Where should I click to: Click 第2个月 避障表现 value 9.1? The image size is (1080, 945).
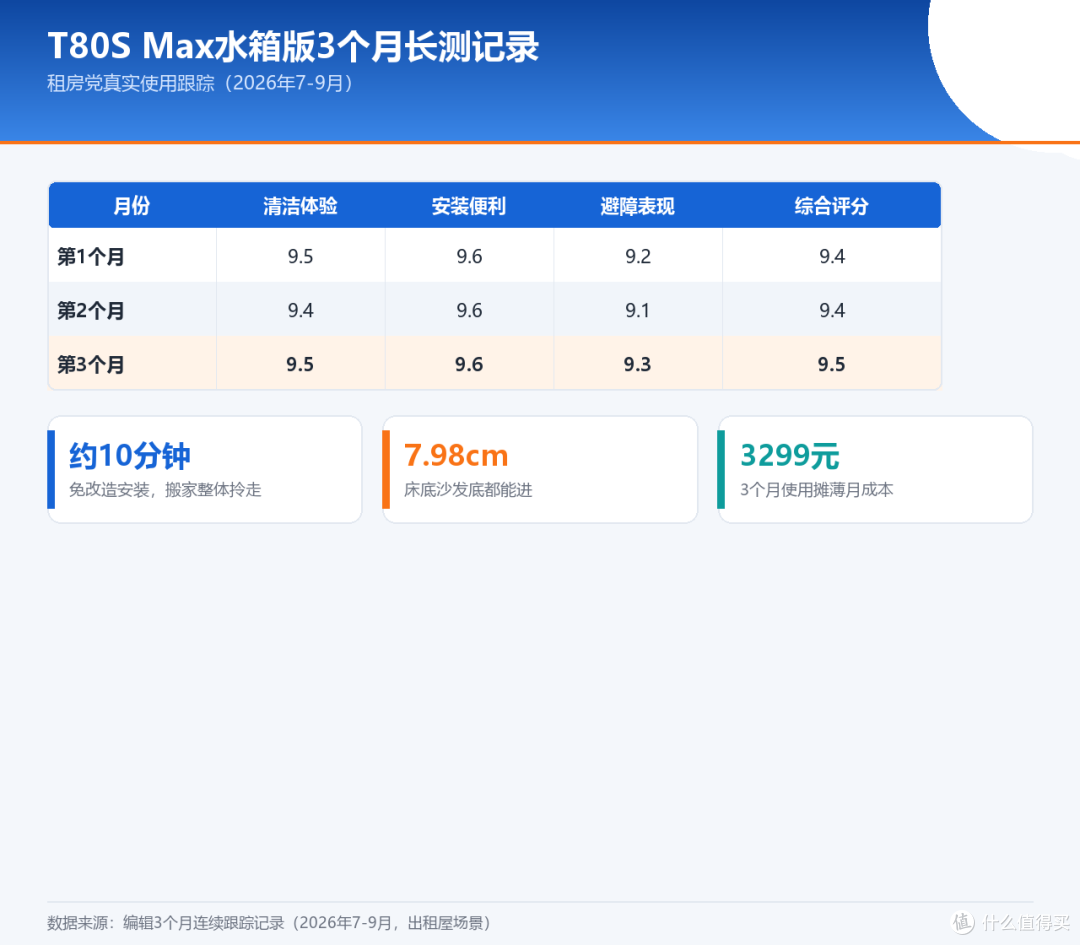click(638, 311)
